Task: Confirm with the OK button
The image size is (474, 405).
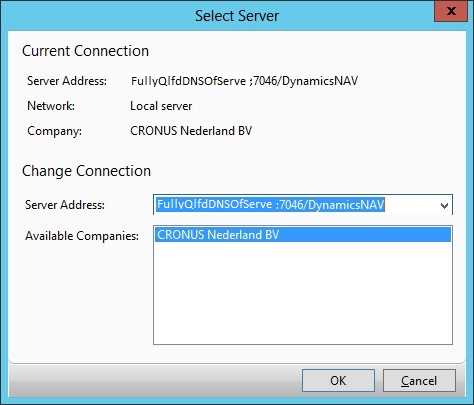Action: tap(338, 380)
